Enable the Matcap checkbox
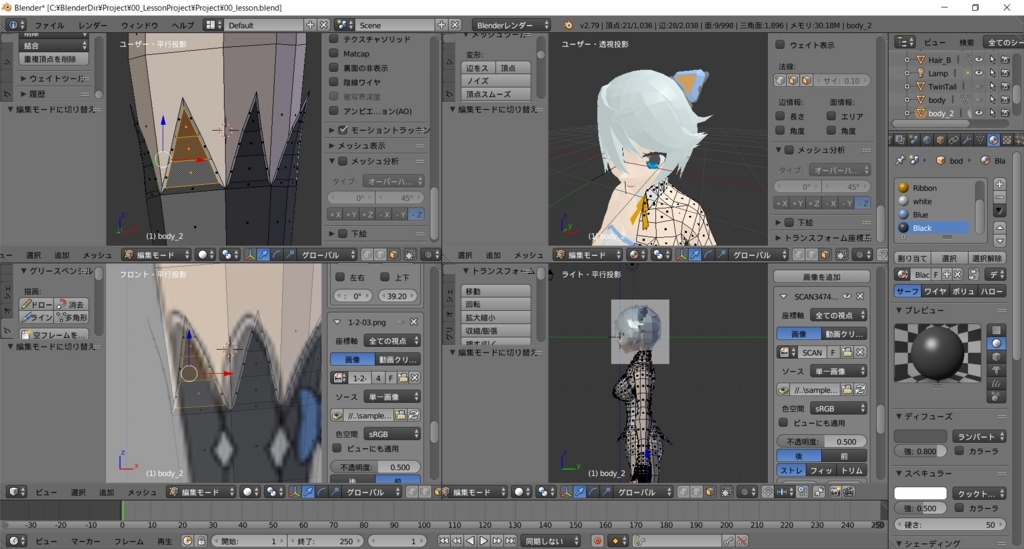 click(x=334, y=54)
